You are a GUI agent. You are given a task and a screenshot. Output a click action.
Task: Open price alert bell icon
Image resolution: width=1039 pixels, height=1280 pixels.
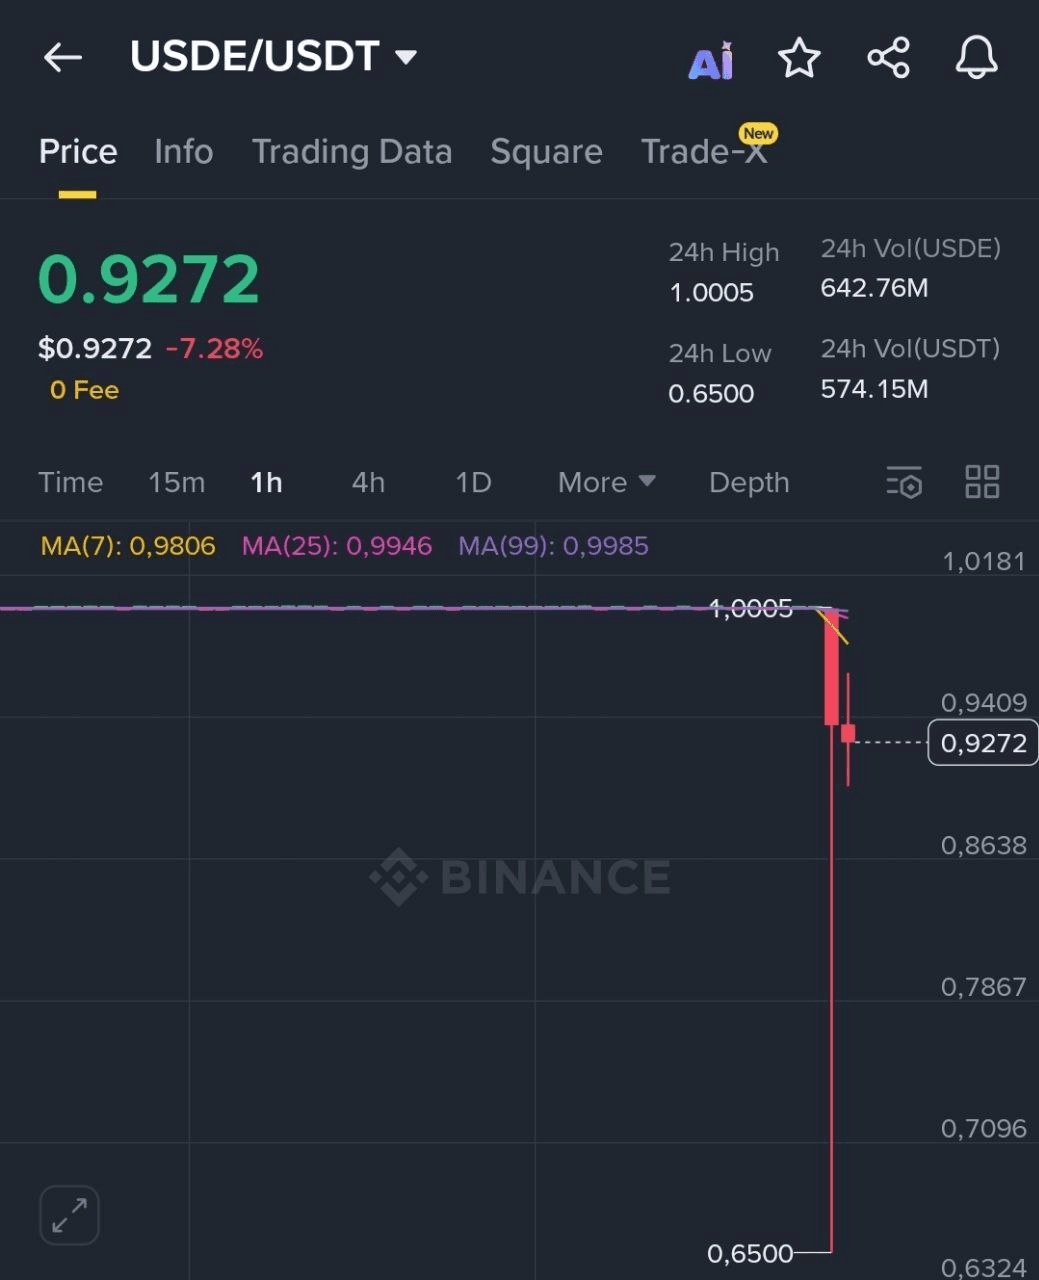976,58
